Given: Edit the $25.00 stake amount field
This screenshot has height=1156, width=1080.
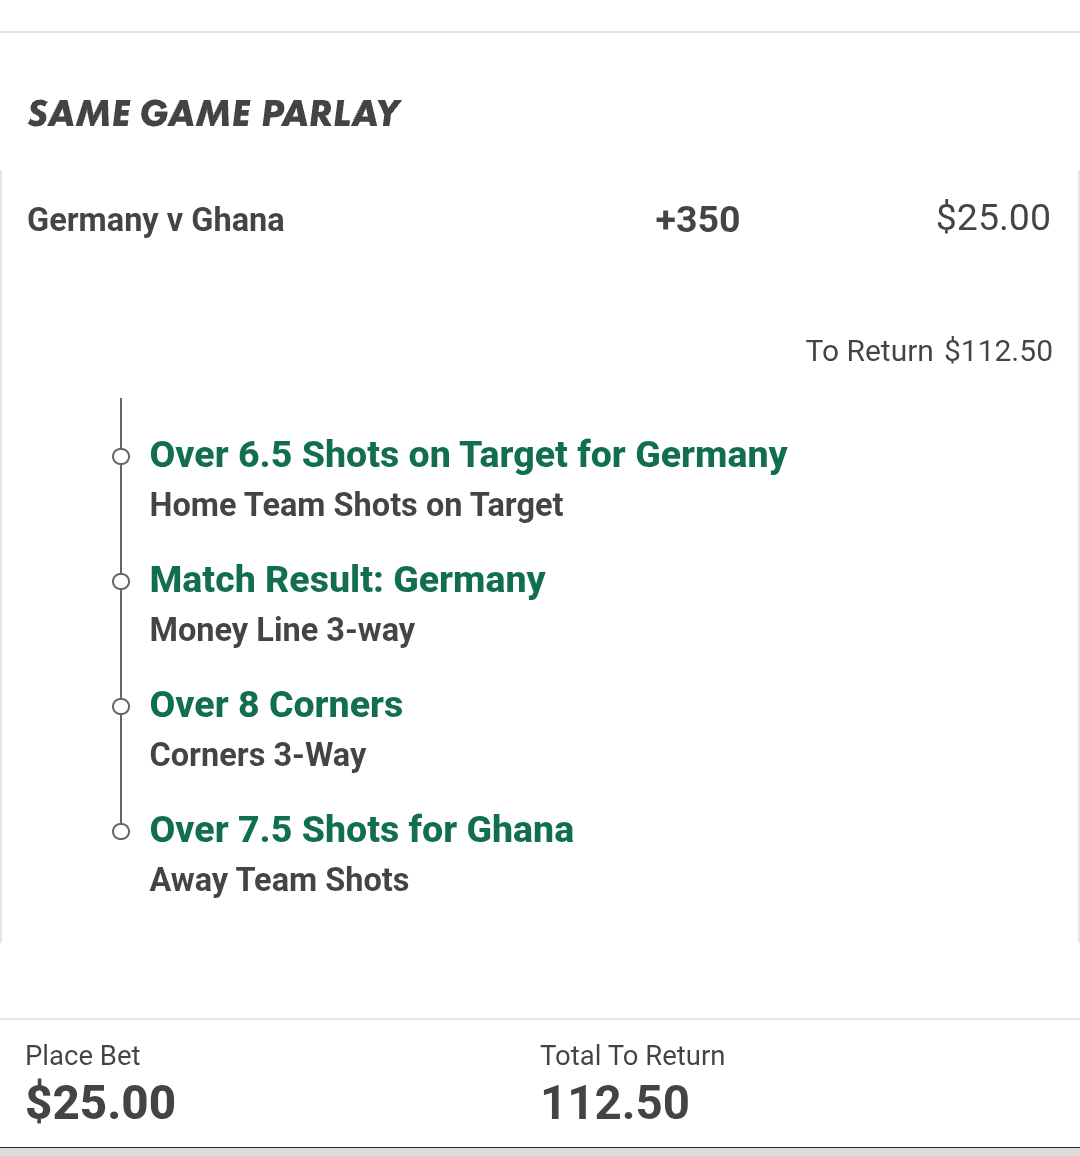Looking at the screenshot, I should [992, 218].
